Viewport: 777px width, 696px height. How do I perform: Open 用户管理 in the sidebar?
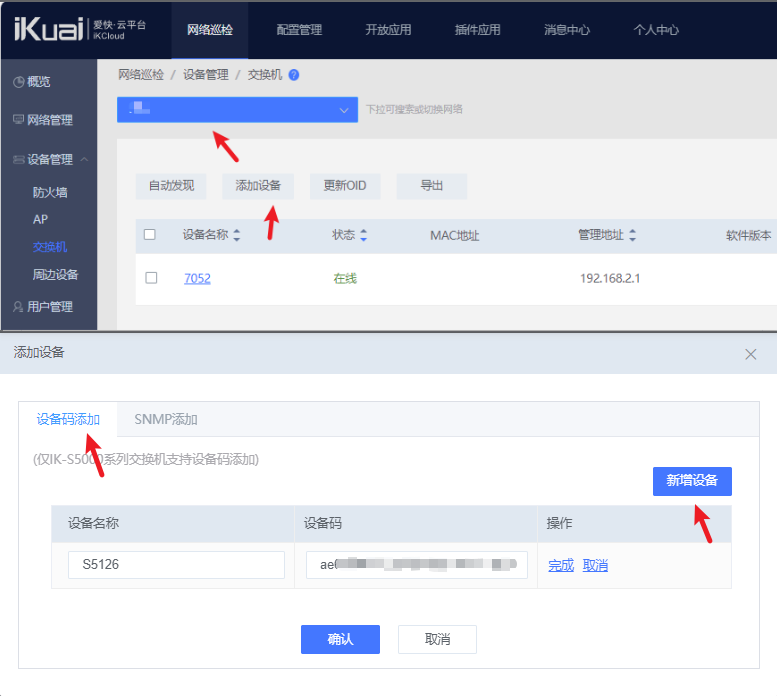[x=50, y=307]
